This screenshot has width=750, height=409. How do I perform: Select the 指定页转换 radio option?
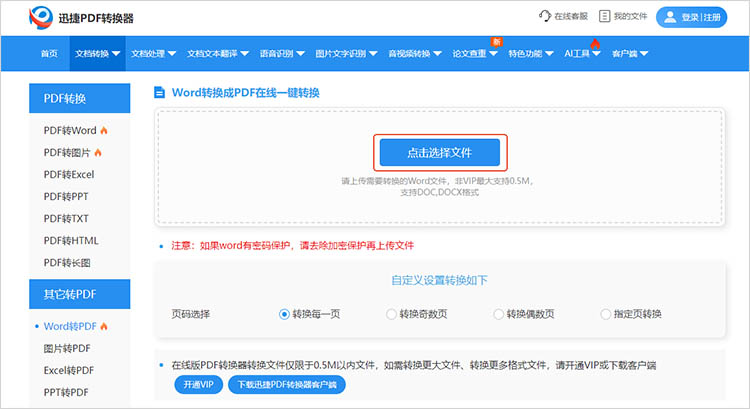[x=606, y=314]
